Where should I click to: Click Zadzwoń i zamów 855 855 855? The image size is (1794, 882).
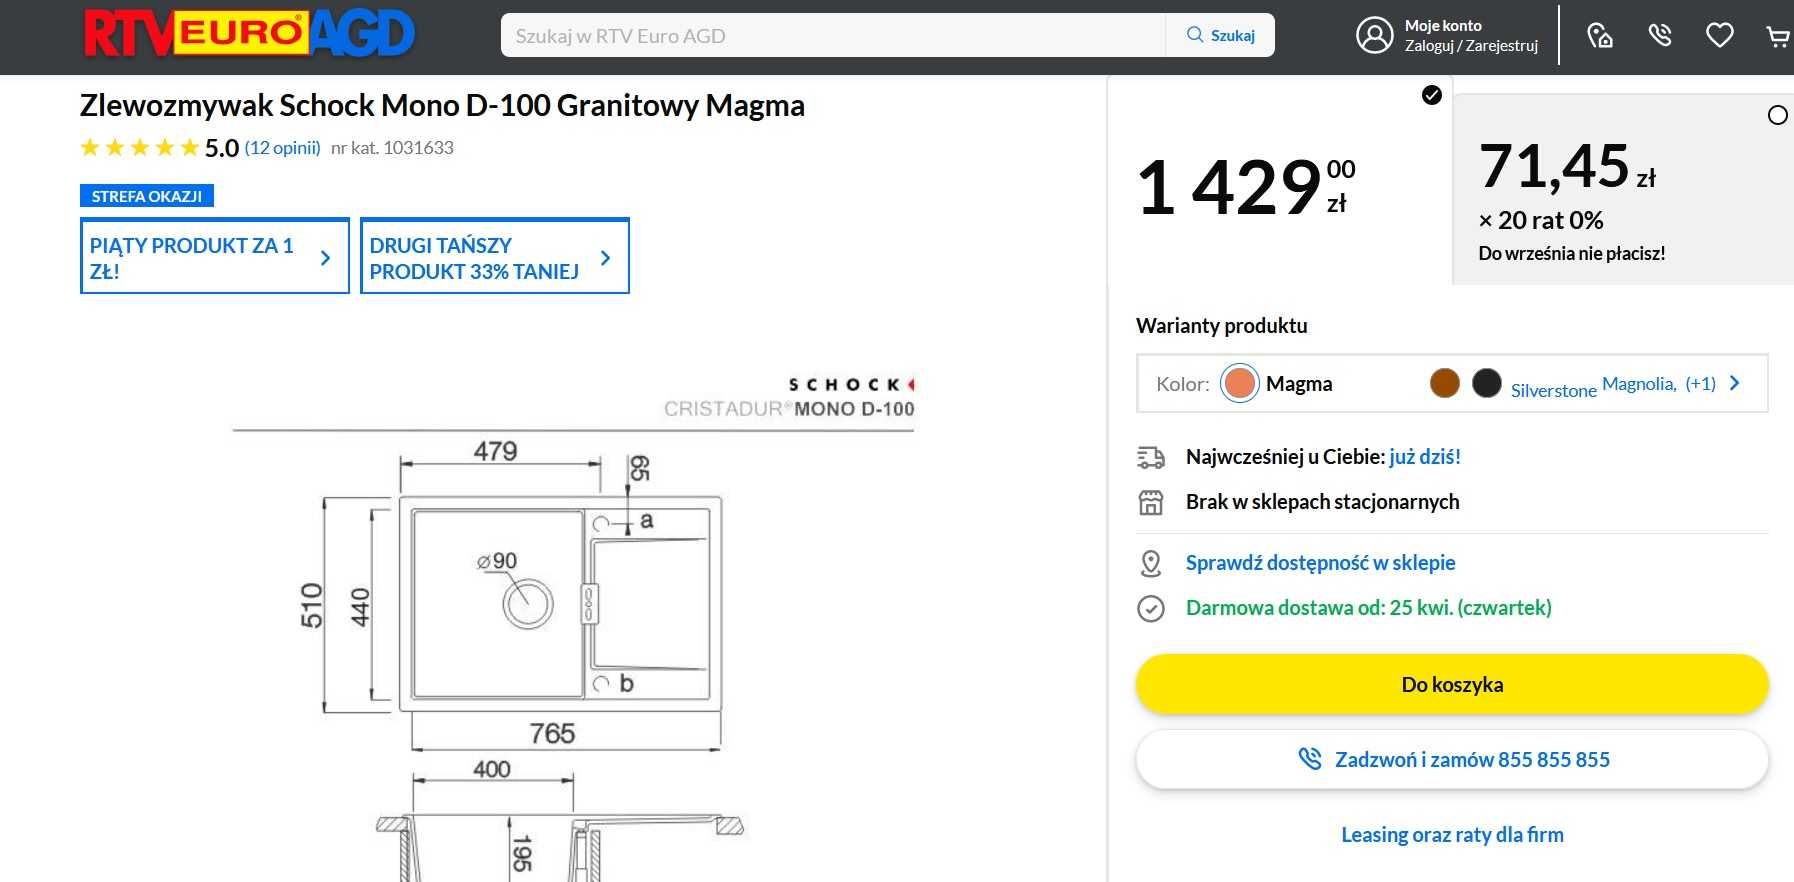tap(1452, 760)
